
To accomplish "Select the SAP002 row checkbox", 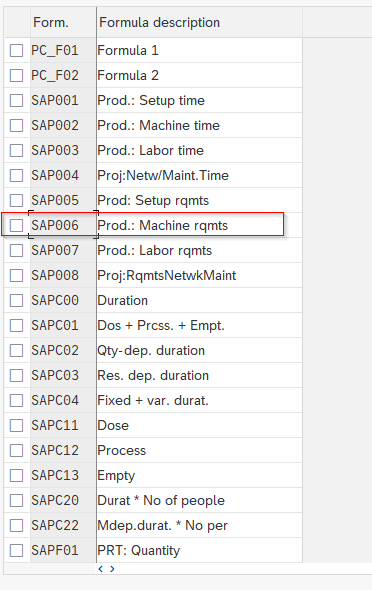I will click(x=16, y=125).
